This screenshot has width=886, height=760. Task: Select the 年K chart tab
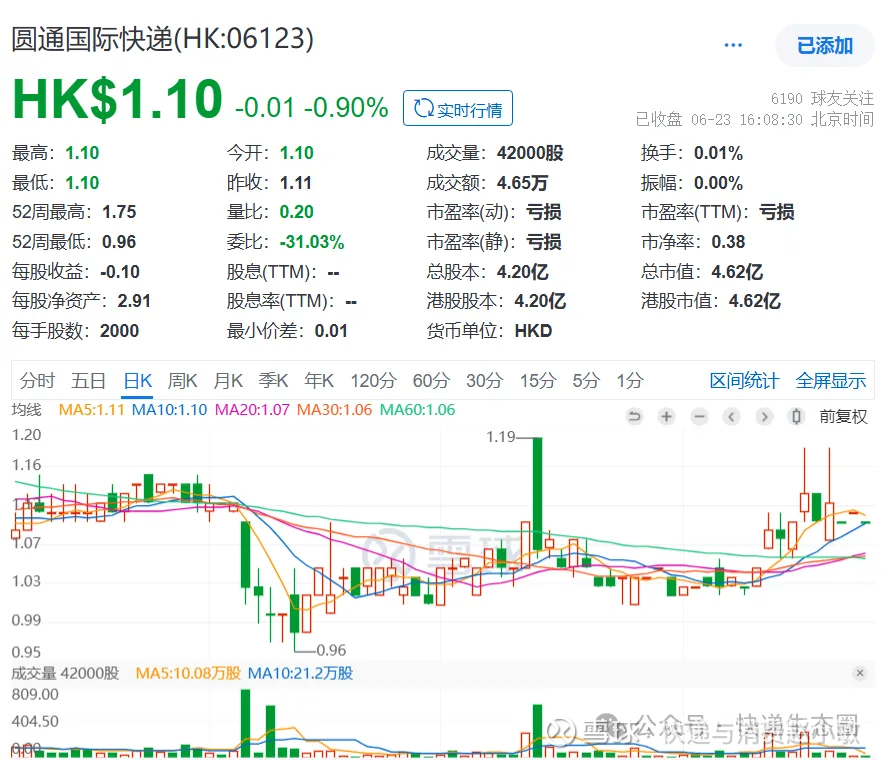[x=319, y=381]
